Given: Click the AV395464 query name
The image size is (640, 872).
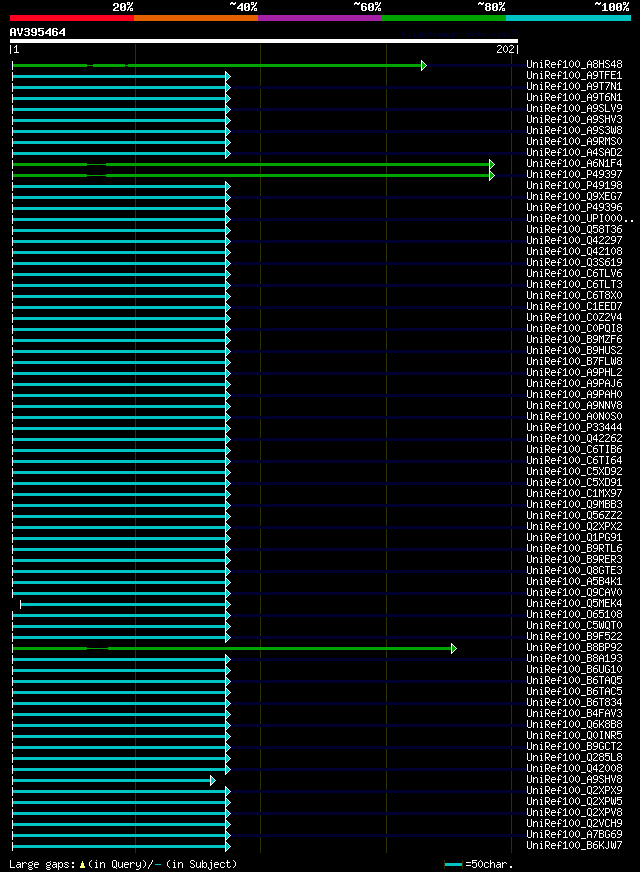Looking at the screenshot, I should click(x=38, y=32).
